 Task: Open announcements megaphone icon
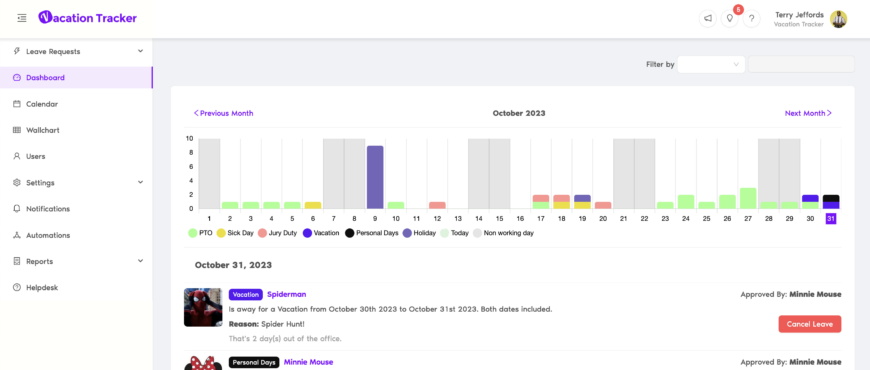point(707,18)
